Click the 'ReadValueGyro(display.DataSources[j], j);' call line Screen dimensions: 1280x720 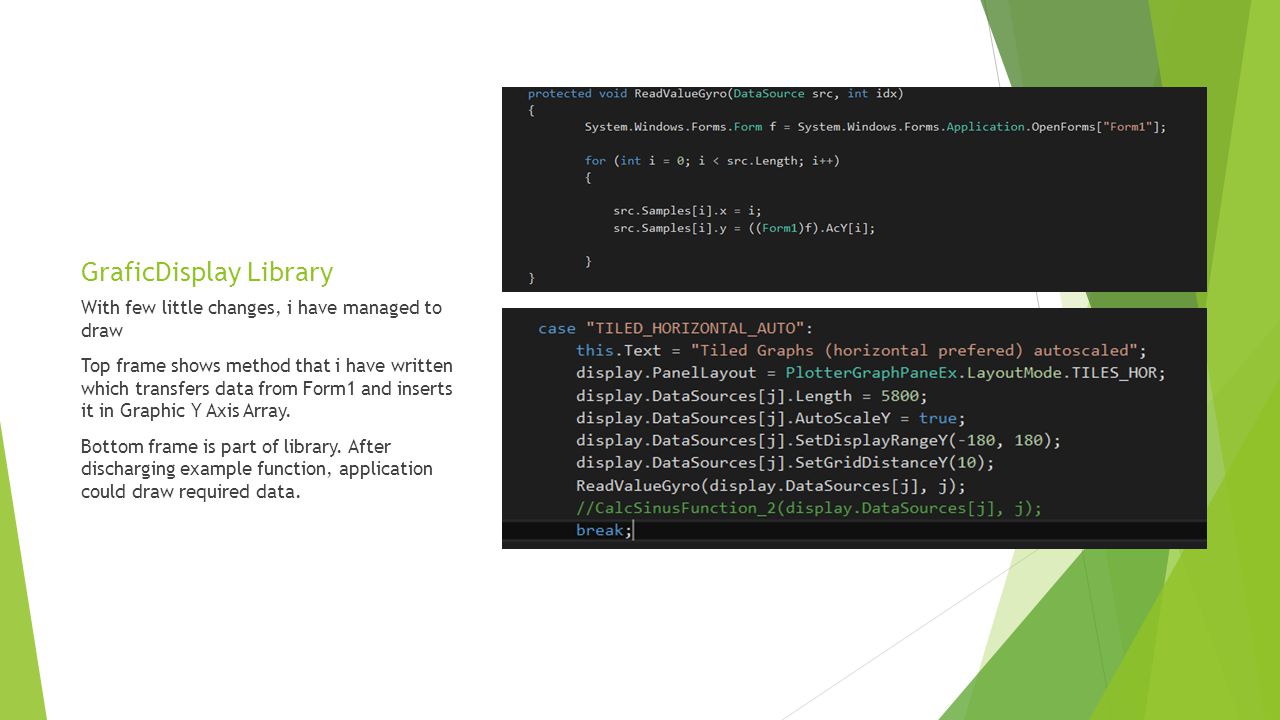tap(771, 486)
